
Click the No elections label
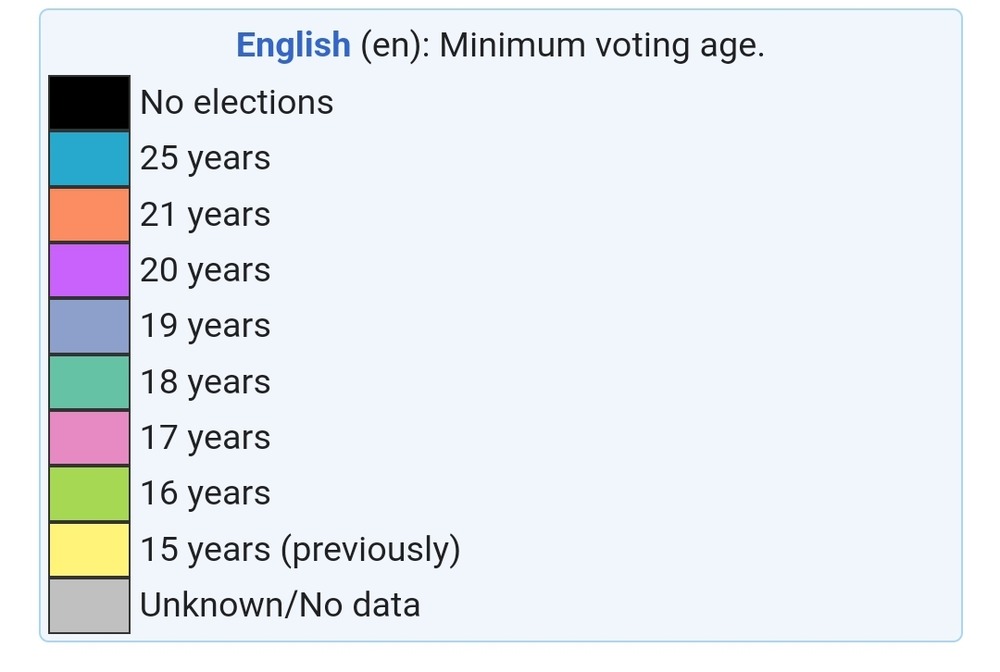(237, 103)
